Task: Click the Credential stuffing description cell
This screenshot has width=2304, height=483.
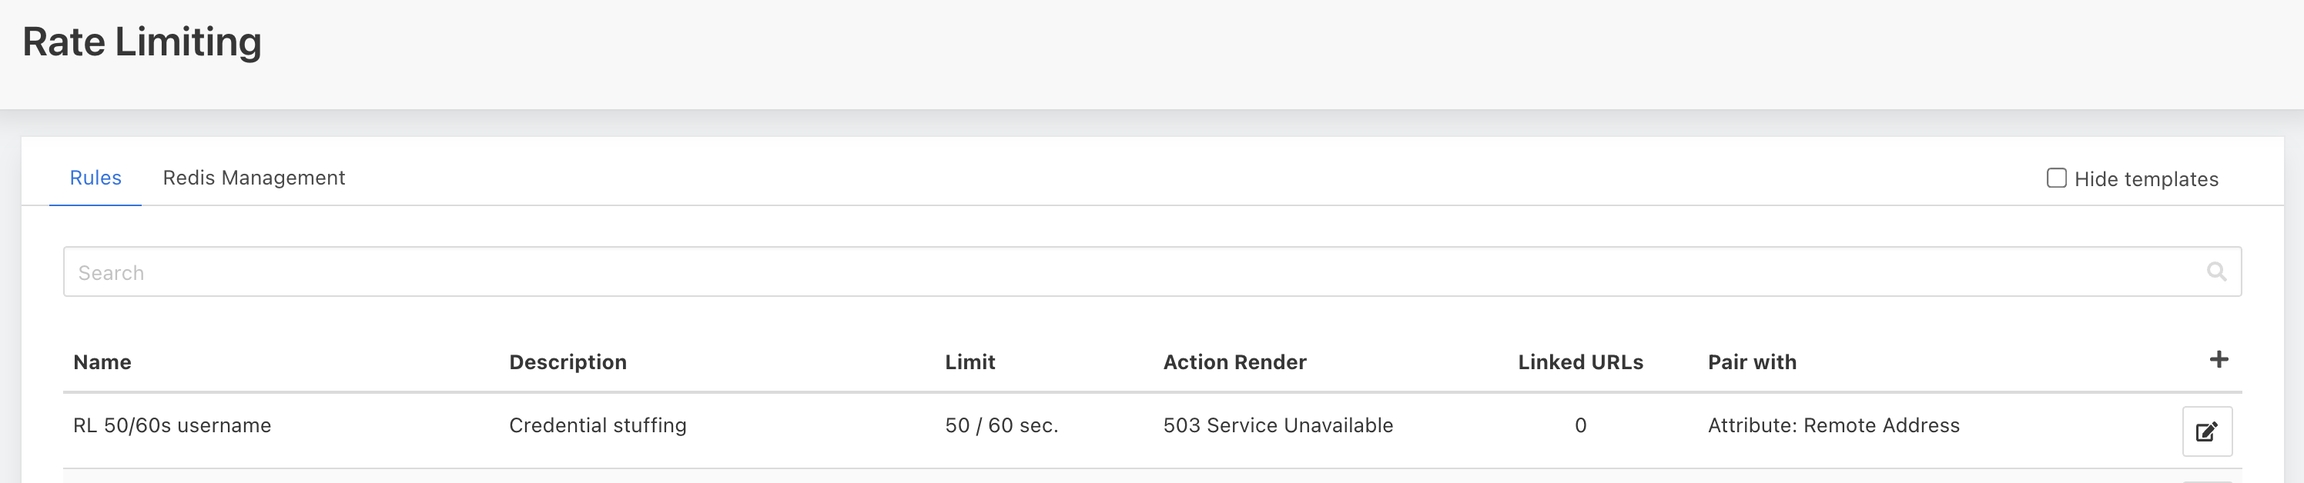Action: point(597,426)
